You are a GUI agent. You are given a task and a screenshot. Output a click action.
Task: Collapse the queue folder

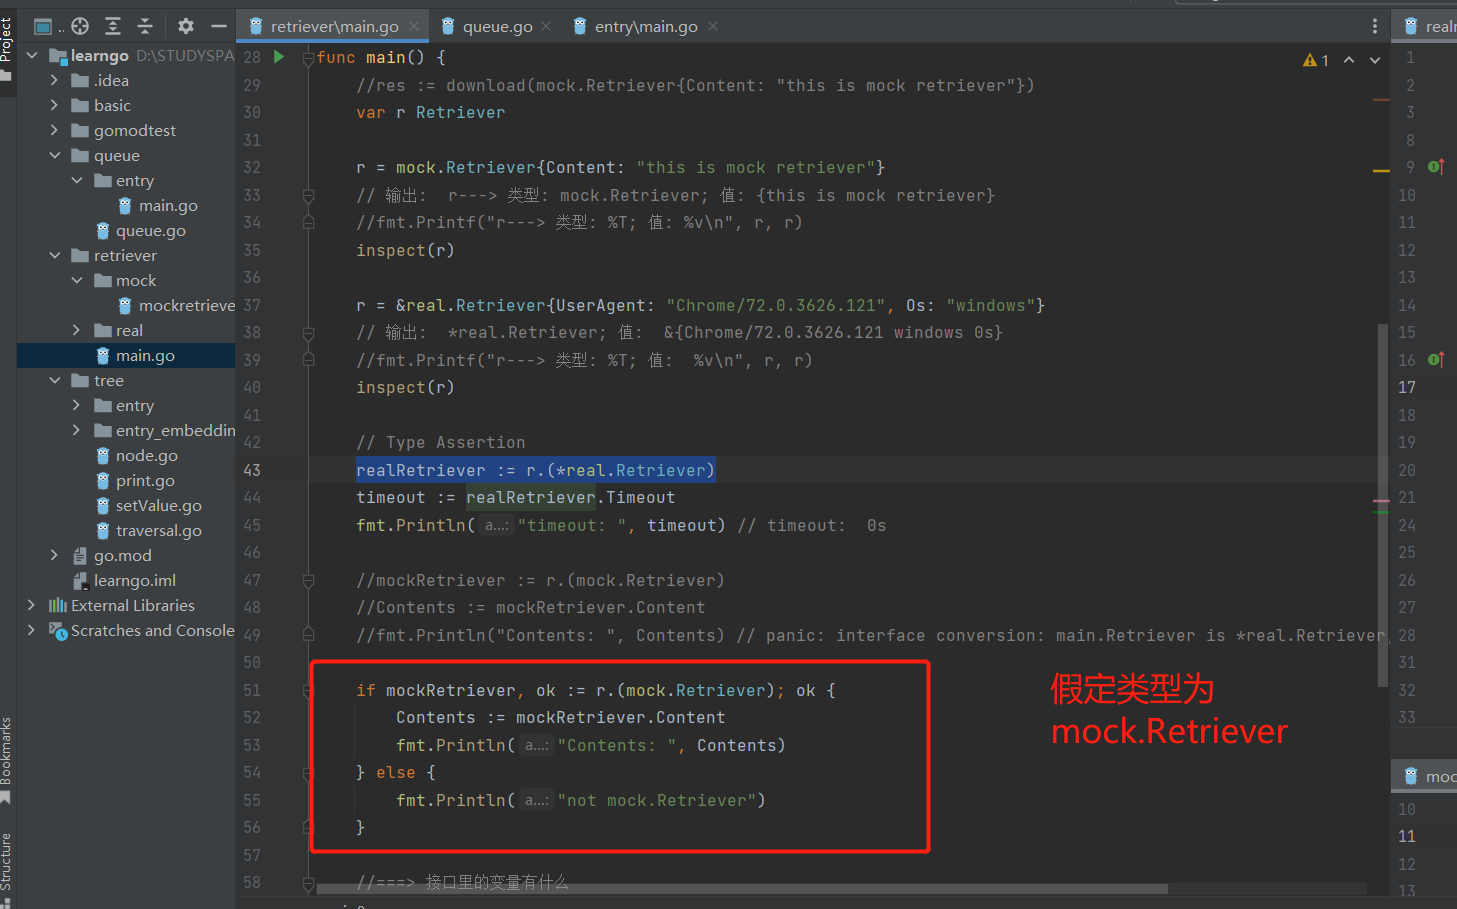tap(54, 155)
